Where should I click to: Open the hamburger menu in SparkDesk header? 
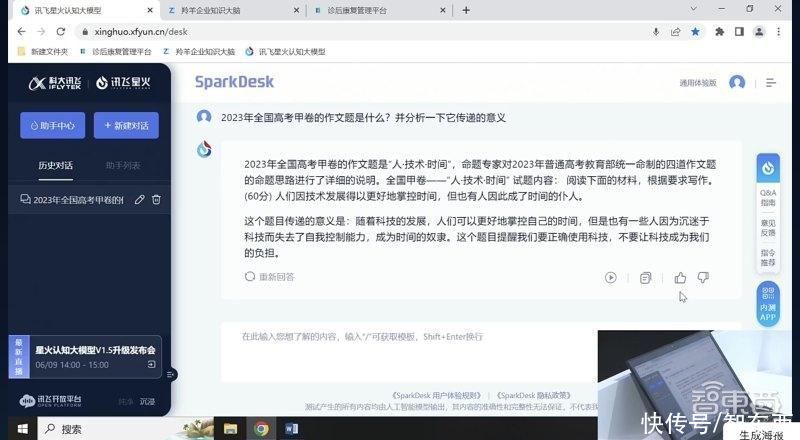tap(770, 83)
